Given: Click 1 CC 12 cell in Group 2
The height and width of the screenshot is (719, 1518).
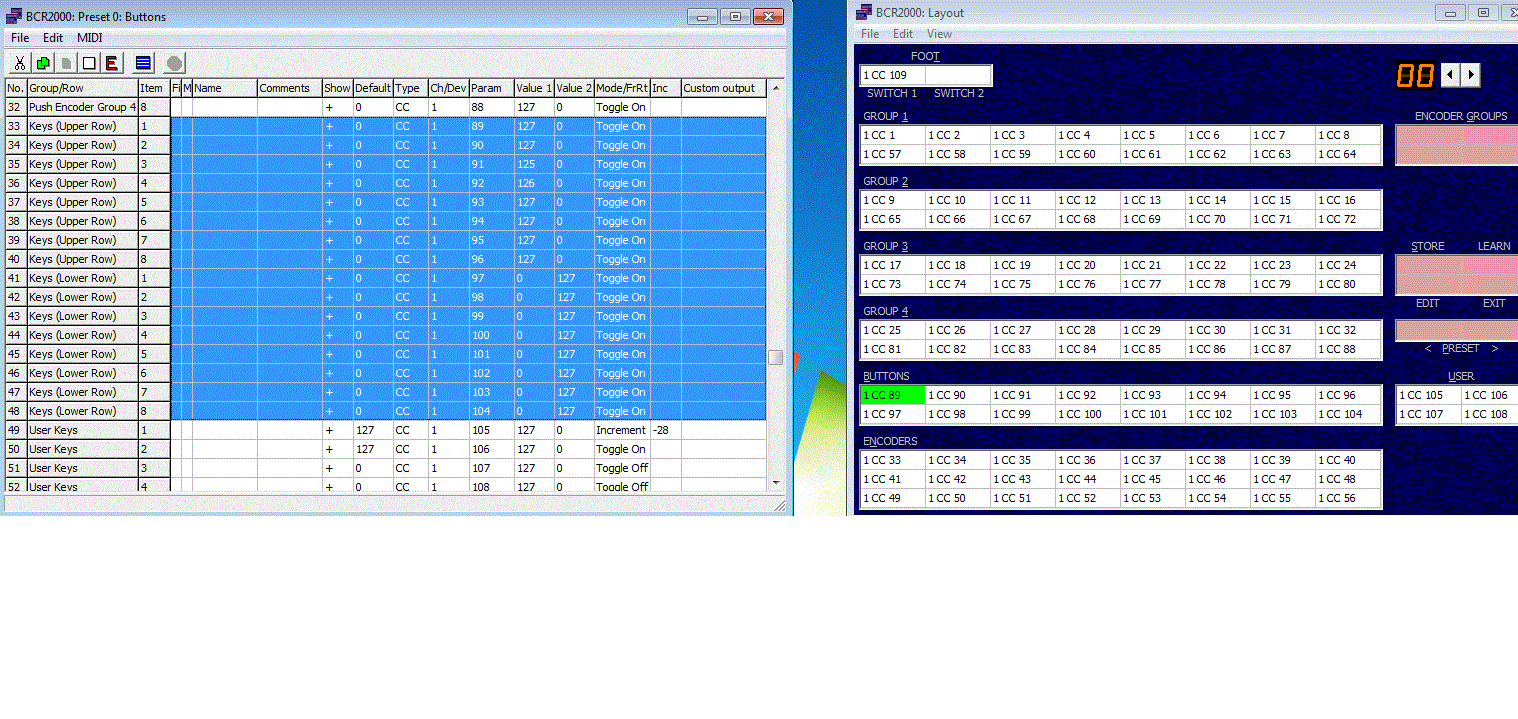Looking at the screenshot, I should [1088, 200].
